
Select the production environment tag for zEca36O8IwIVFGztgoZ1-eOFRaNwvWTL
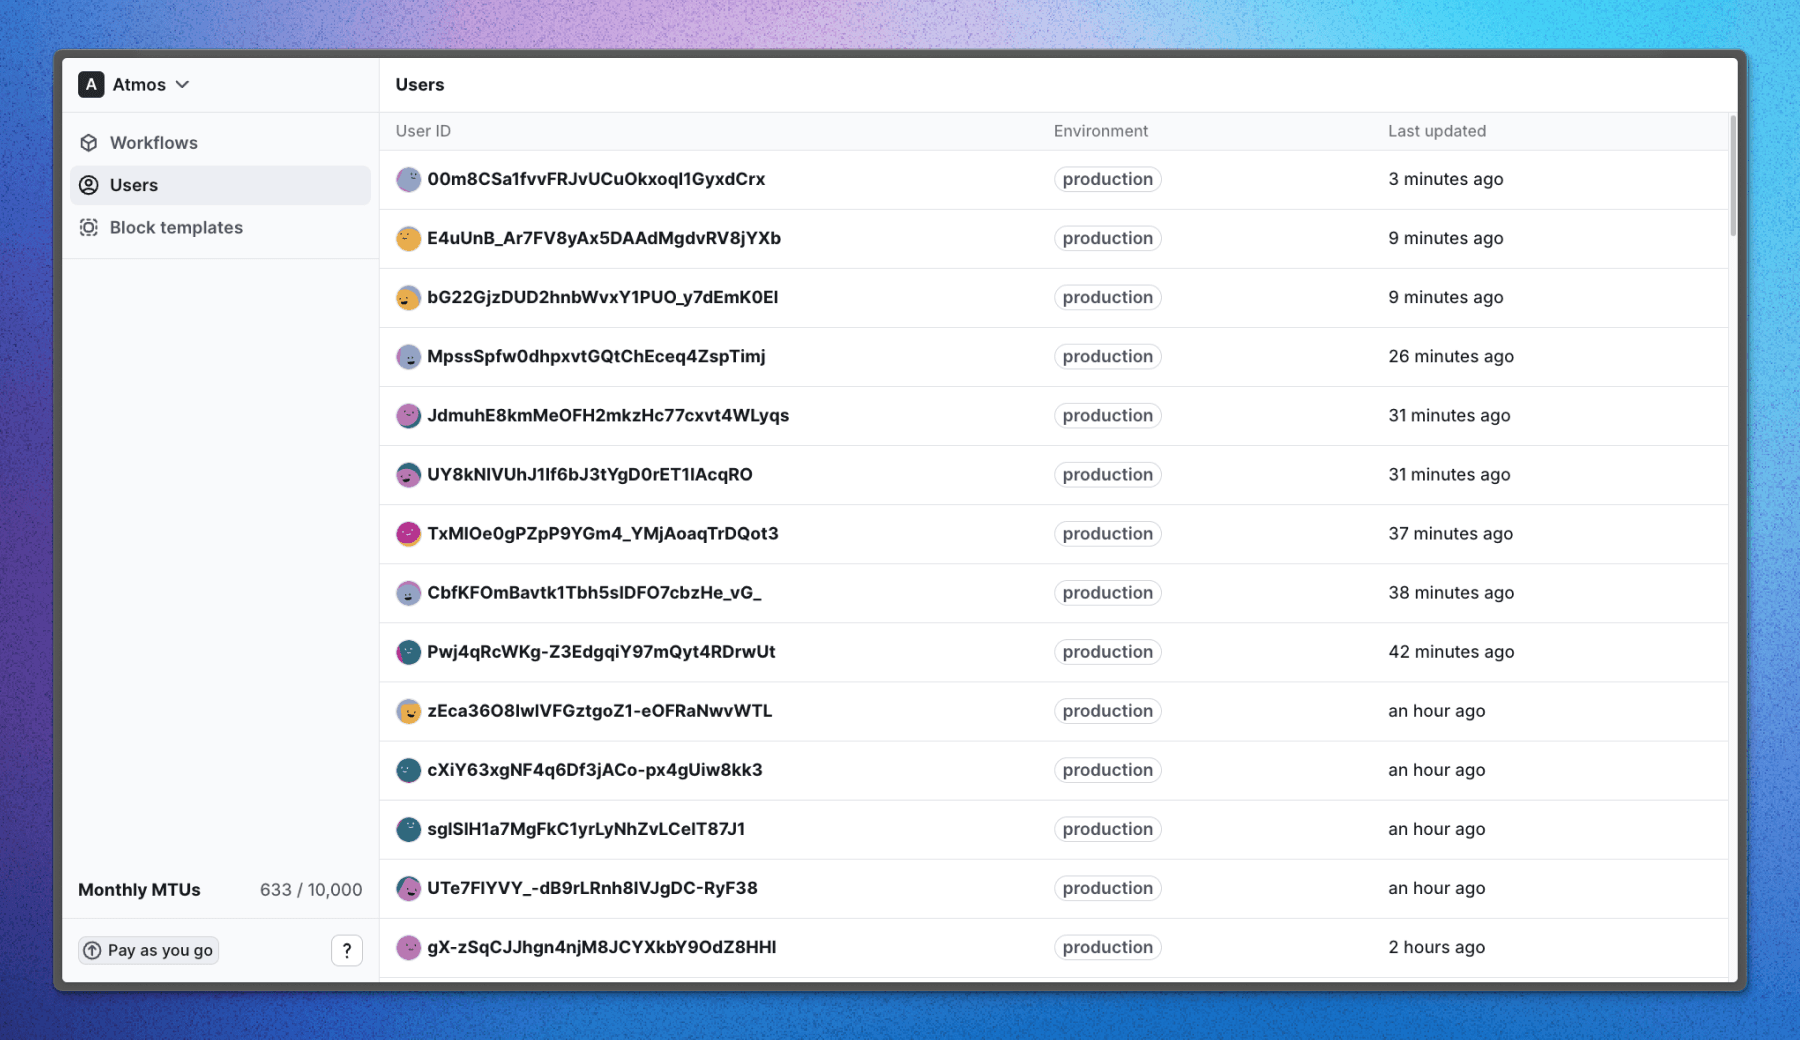pyautogui.click(x=1107, y=710)
